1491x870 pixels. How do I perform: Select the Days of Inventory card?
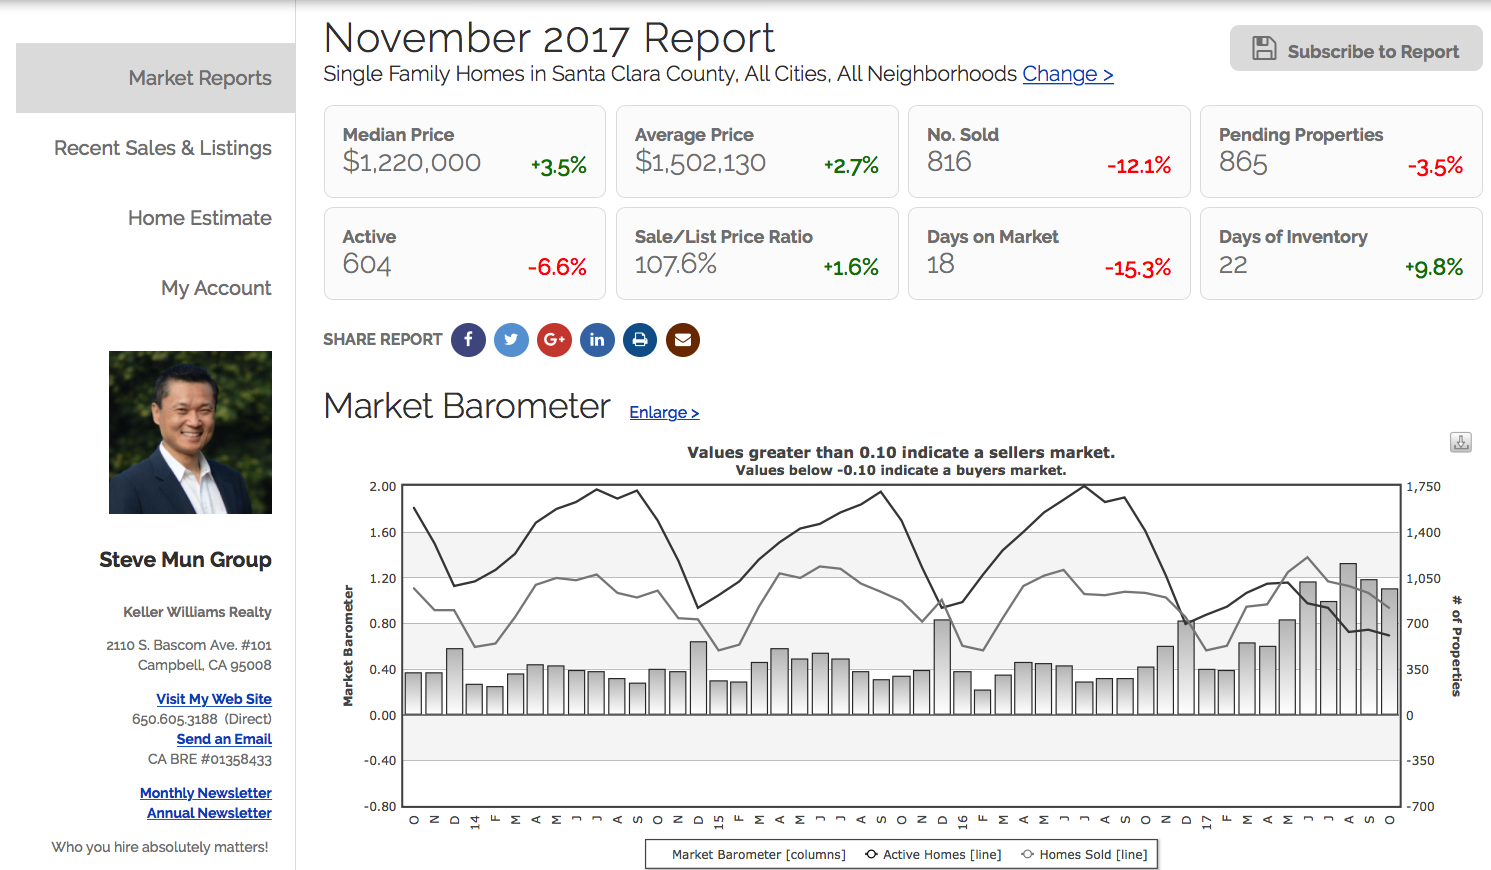pos(1341,253)
